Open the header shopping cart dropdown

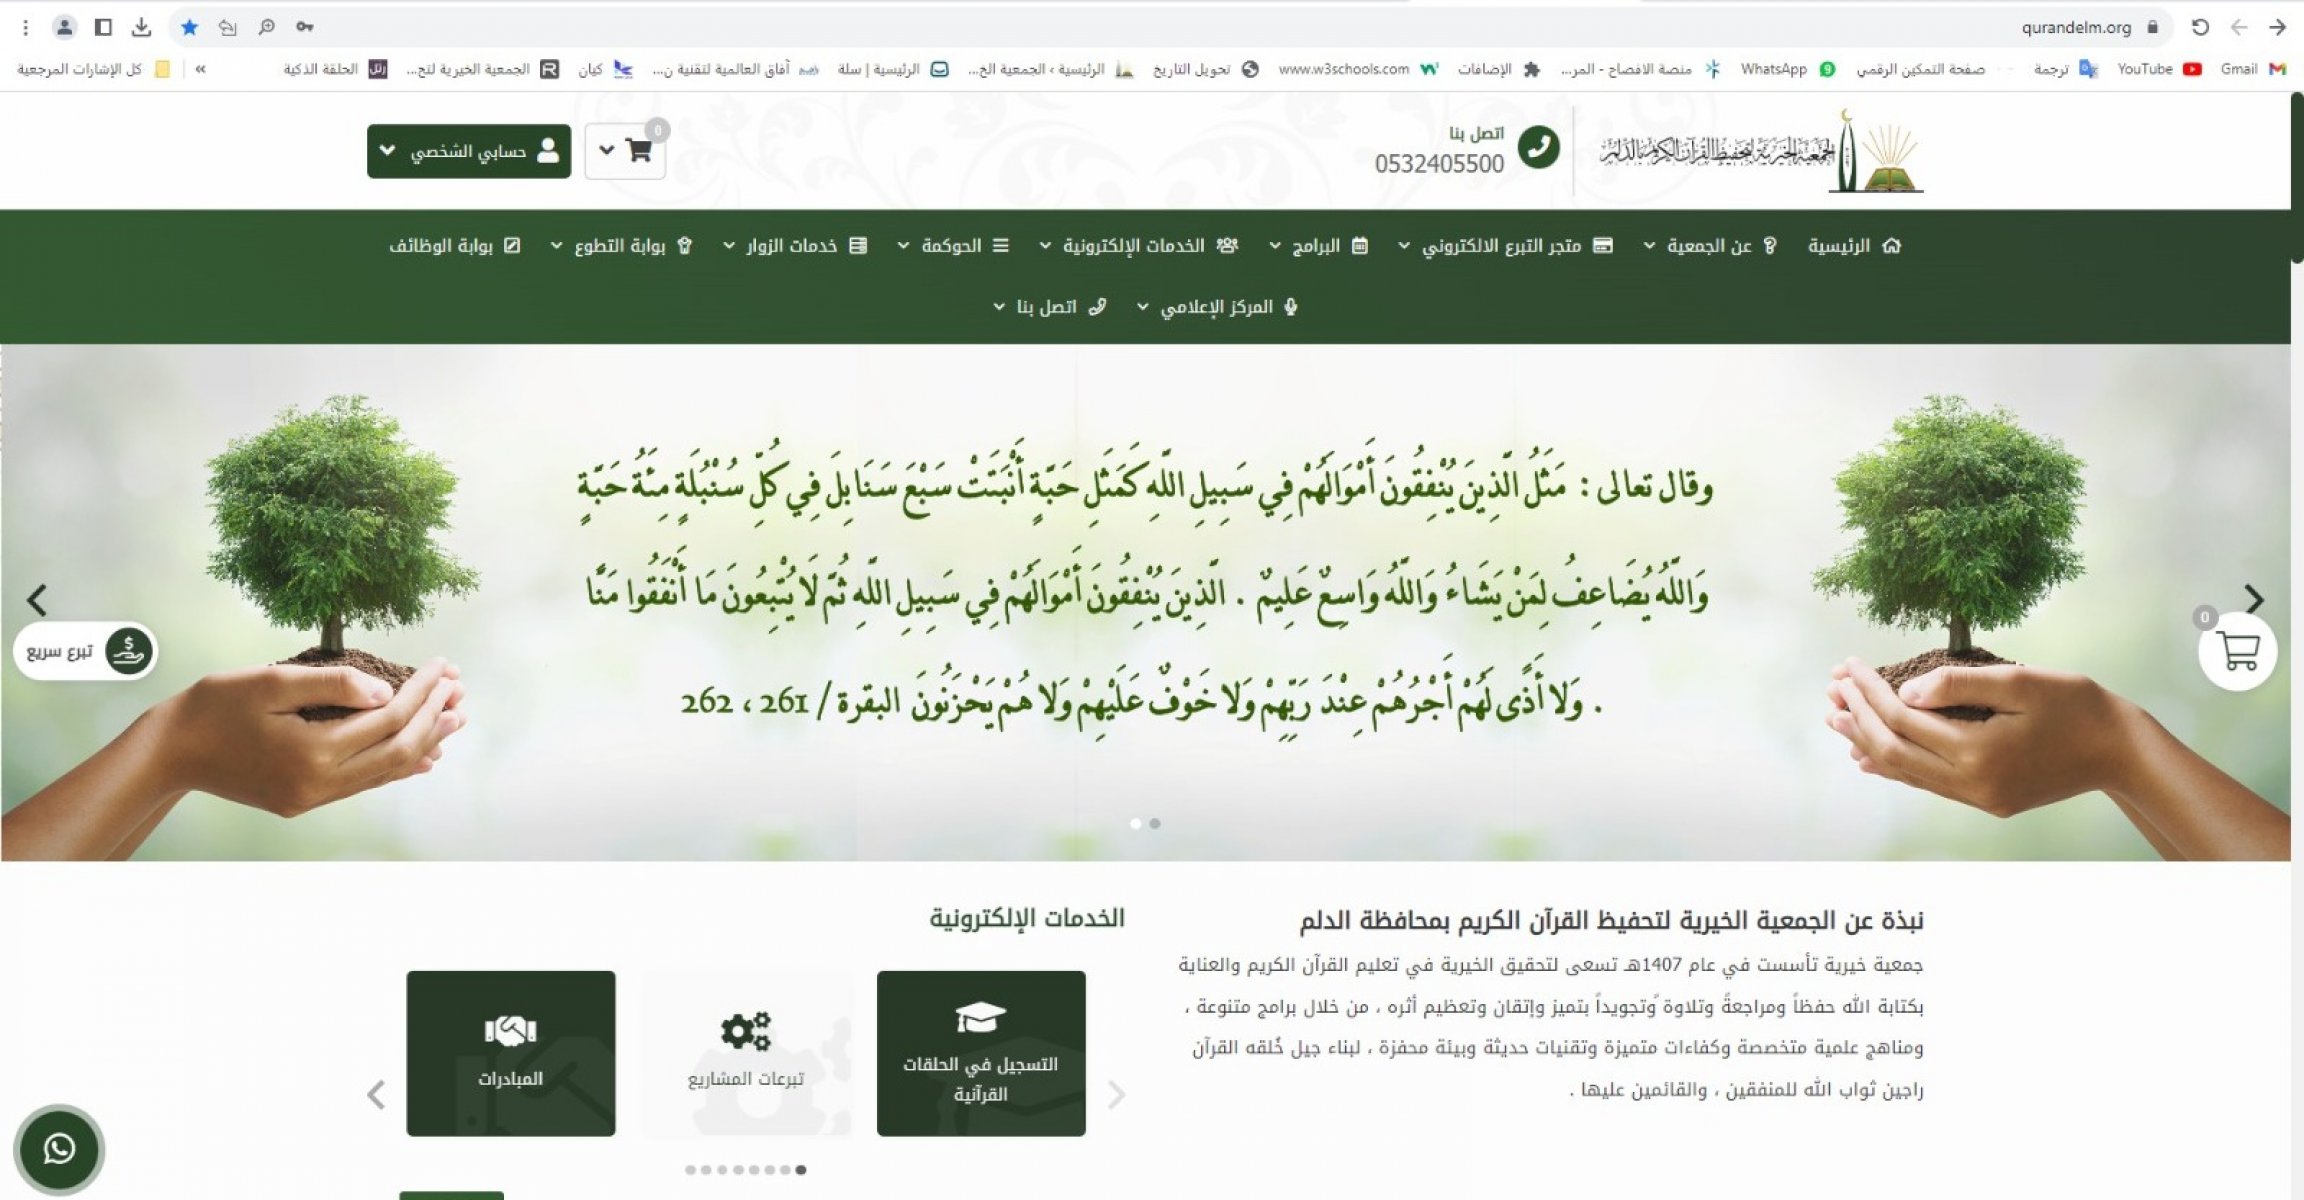pyautogui.click(x=625, y=151)
